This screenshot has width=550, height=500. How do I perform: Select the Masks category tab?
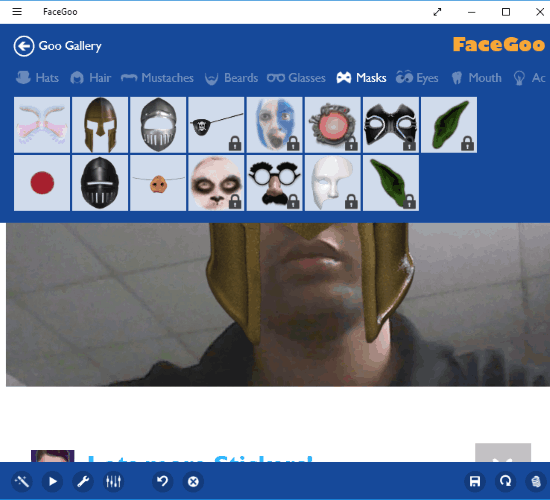coord(361,78)
